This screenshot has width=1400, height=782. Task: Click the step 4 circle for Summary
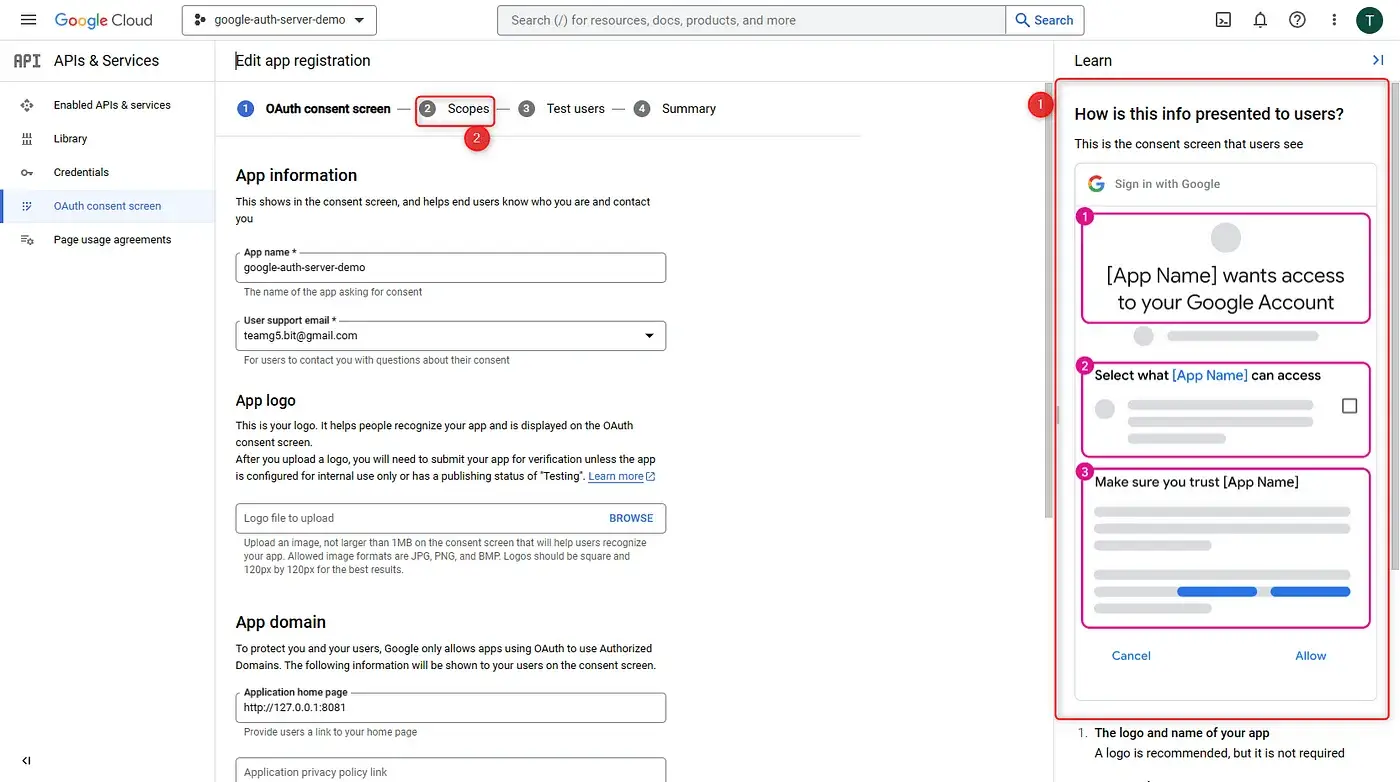[642, 109]
